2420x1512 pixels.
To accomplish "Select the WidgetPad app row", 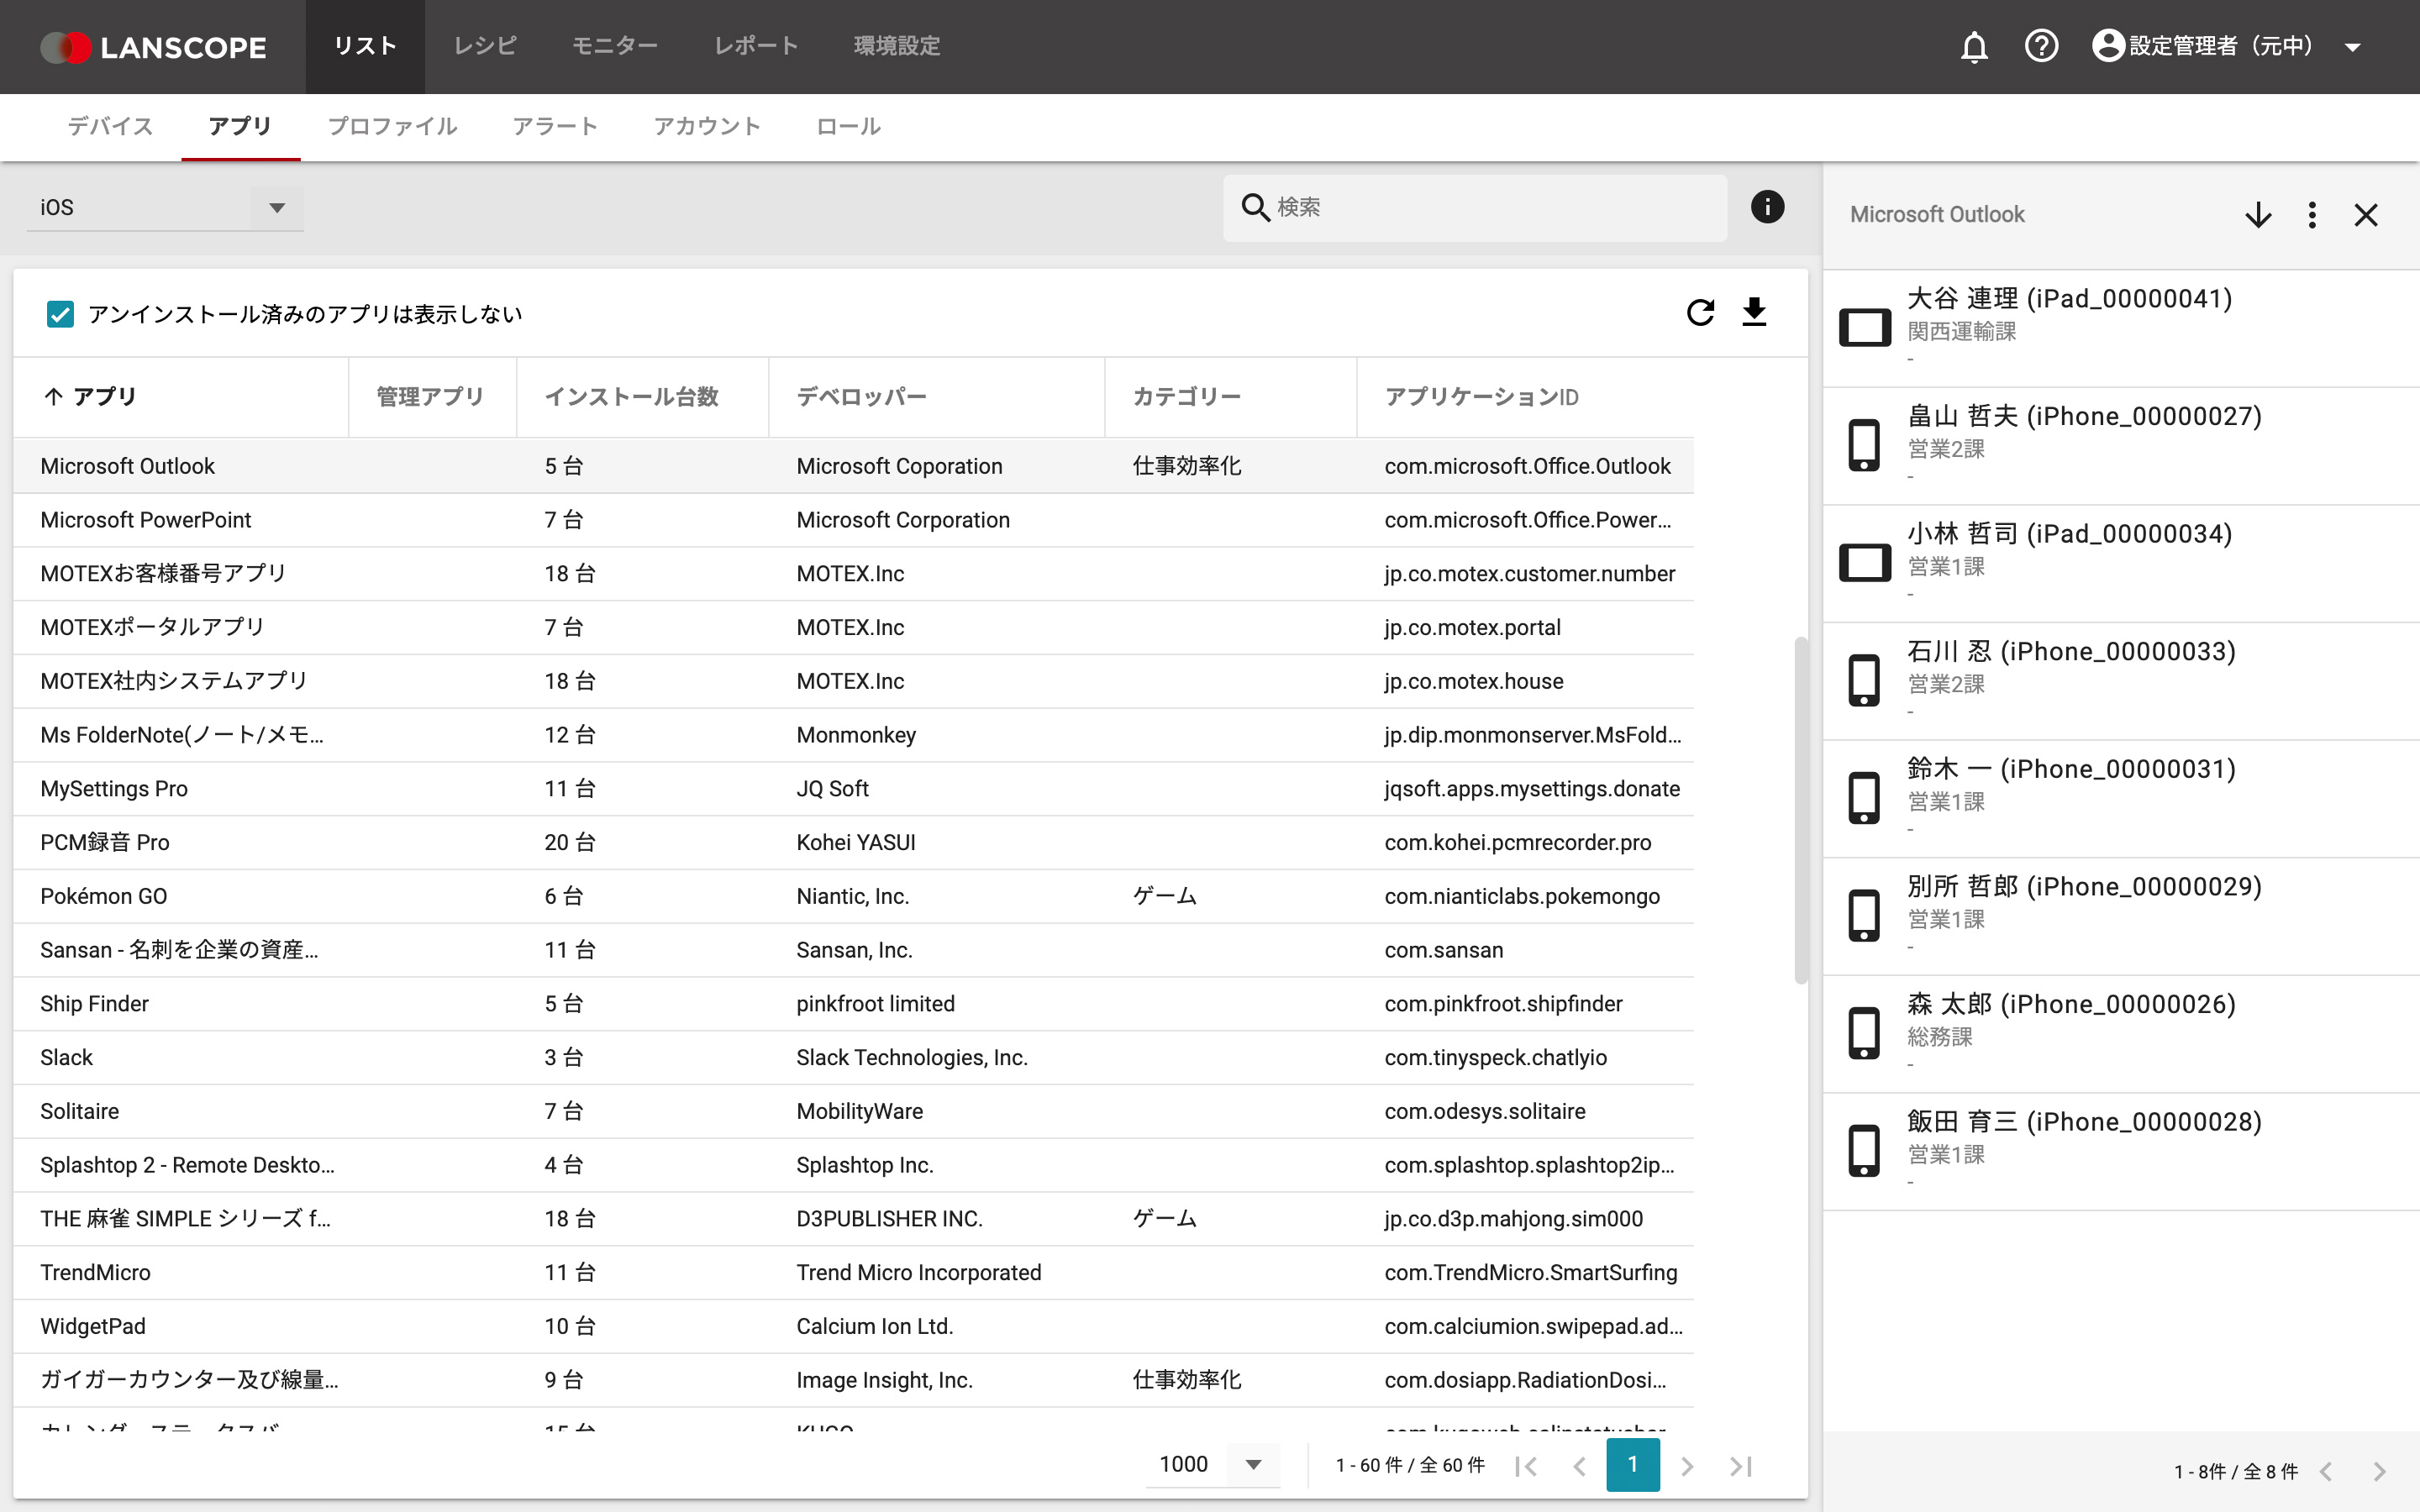I will [x=853, y=1327].
